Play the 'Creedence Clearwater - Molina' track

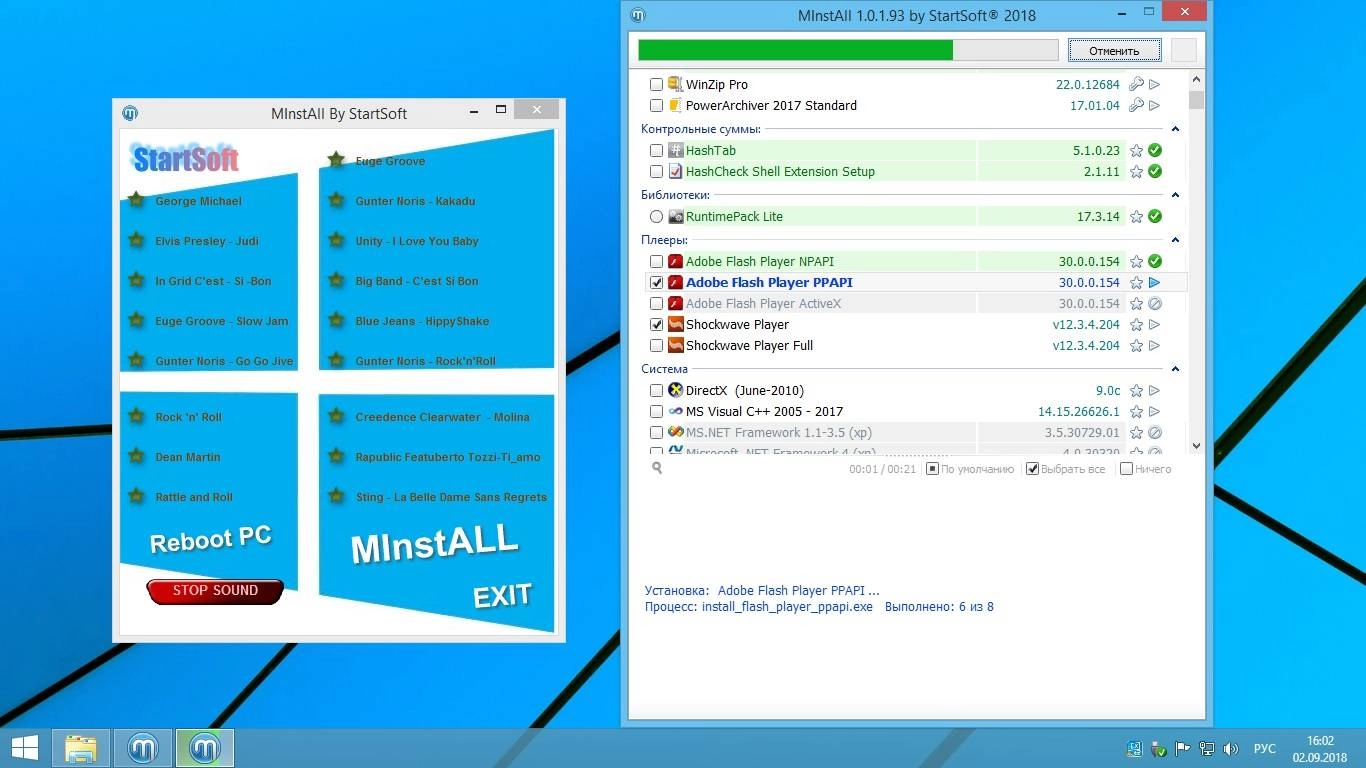tap(442, 417)
